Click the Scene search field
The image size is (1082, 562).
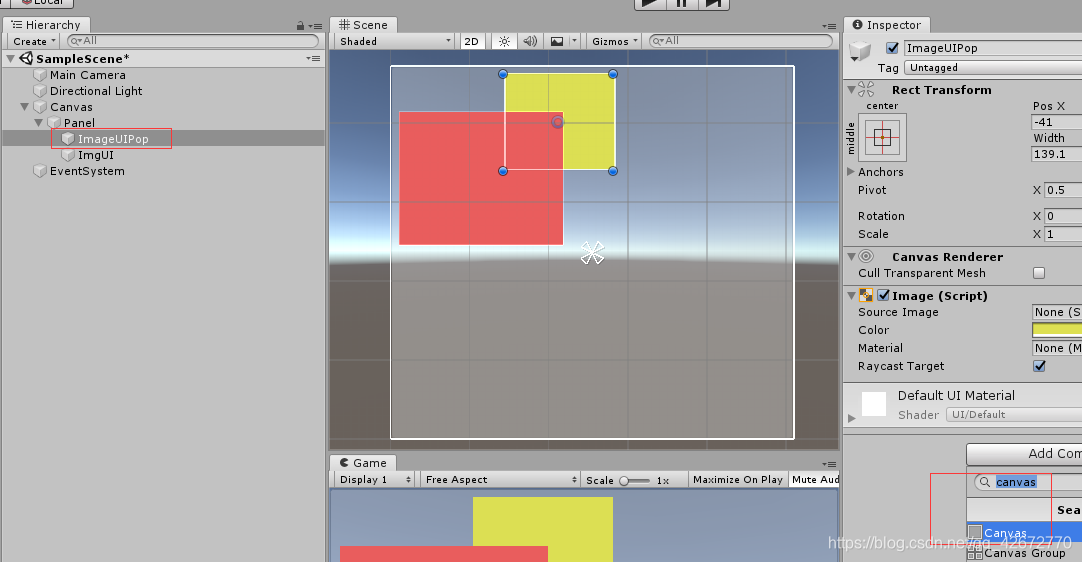point(740,41)
